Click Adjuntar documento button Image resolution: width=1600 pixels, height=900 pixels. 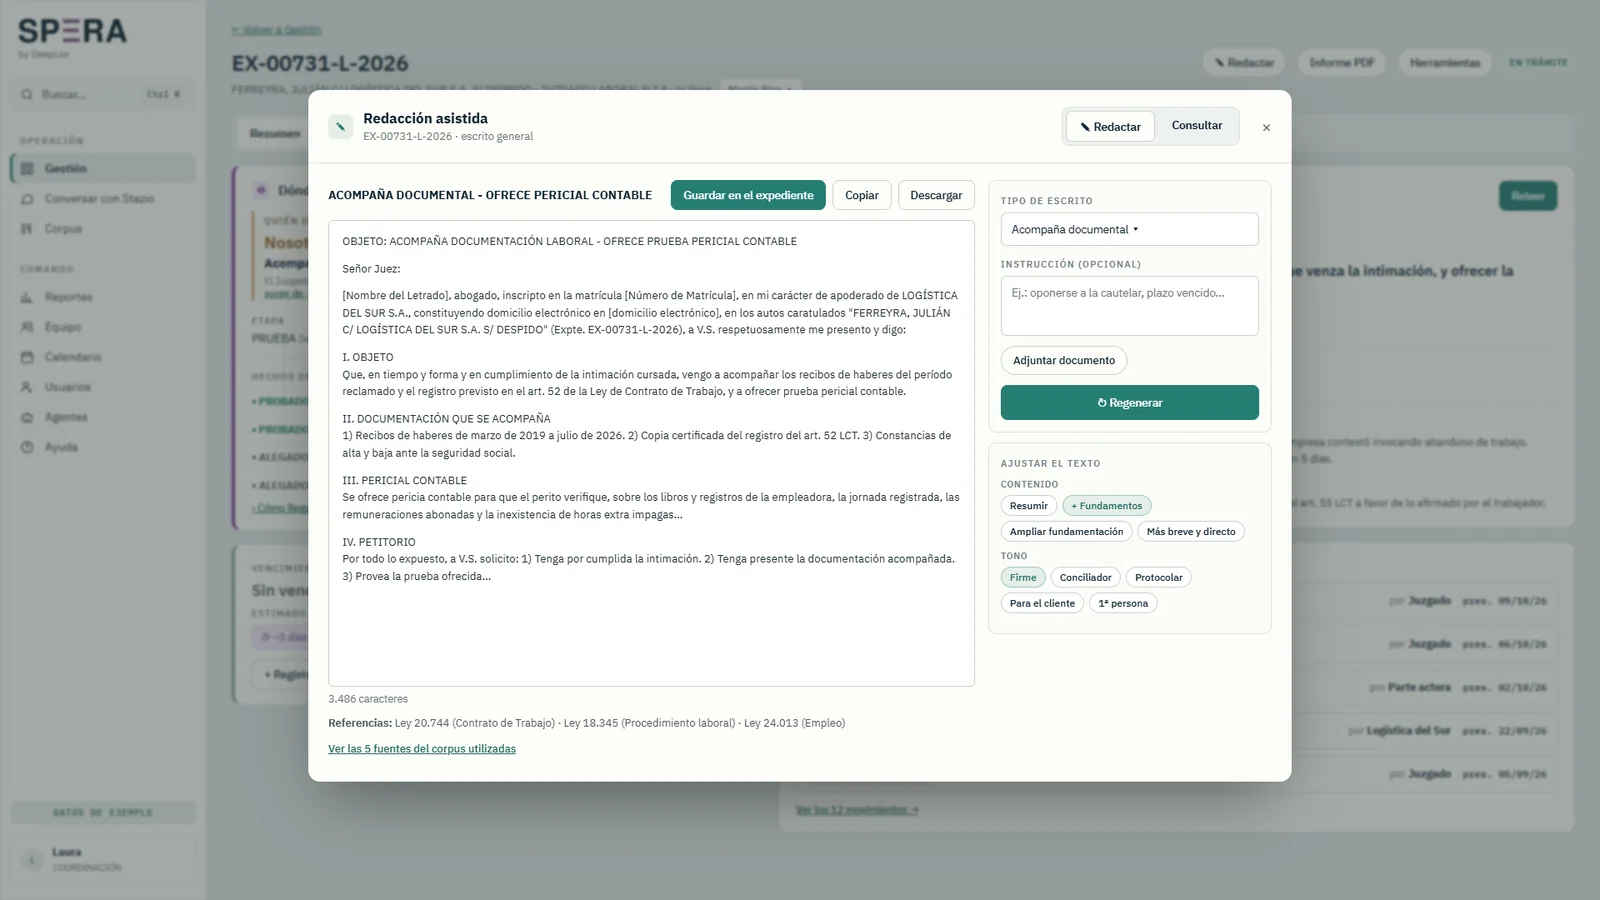pyautogui.click(x=1064, y=360)
